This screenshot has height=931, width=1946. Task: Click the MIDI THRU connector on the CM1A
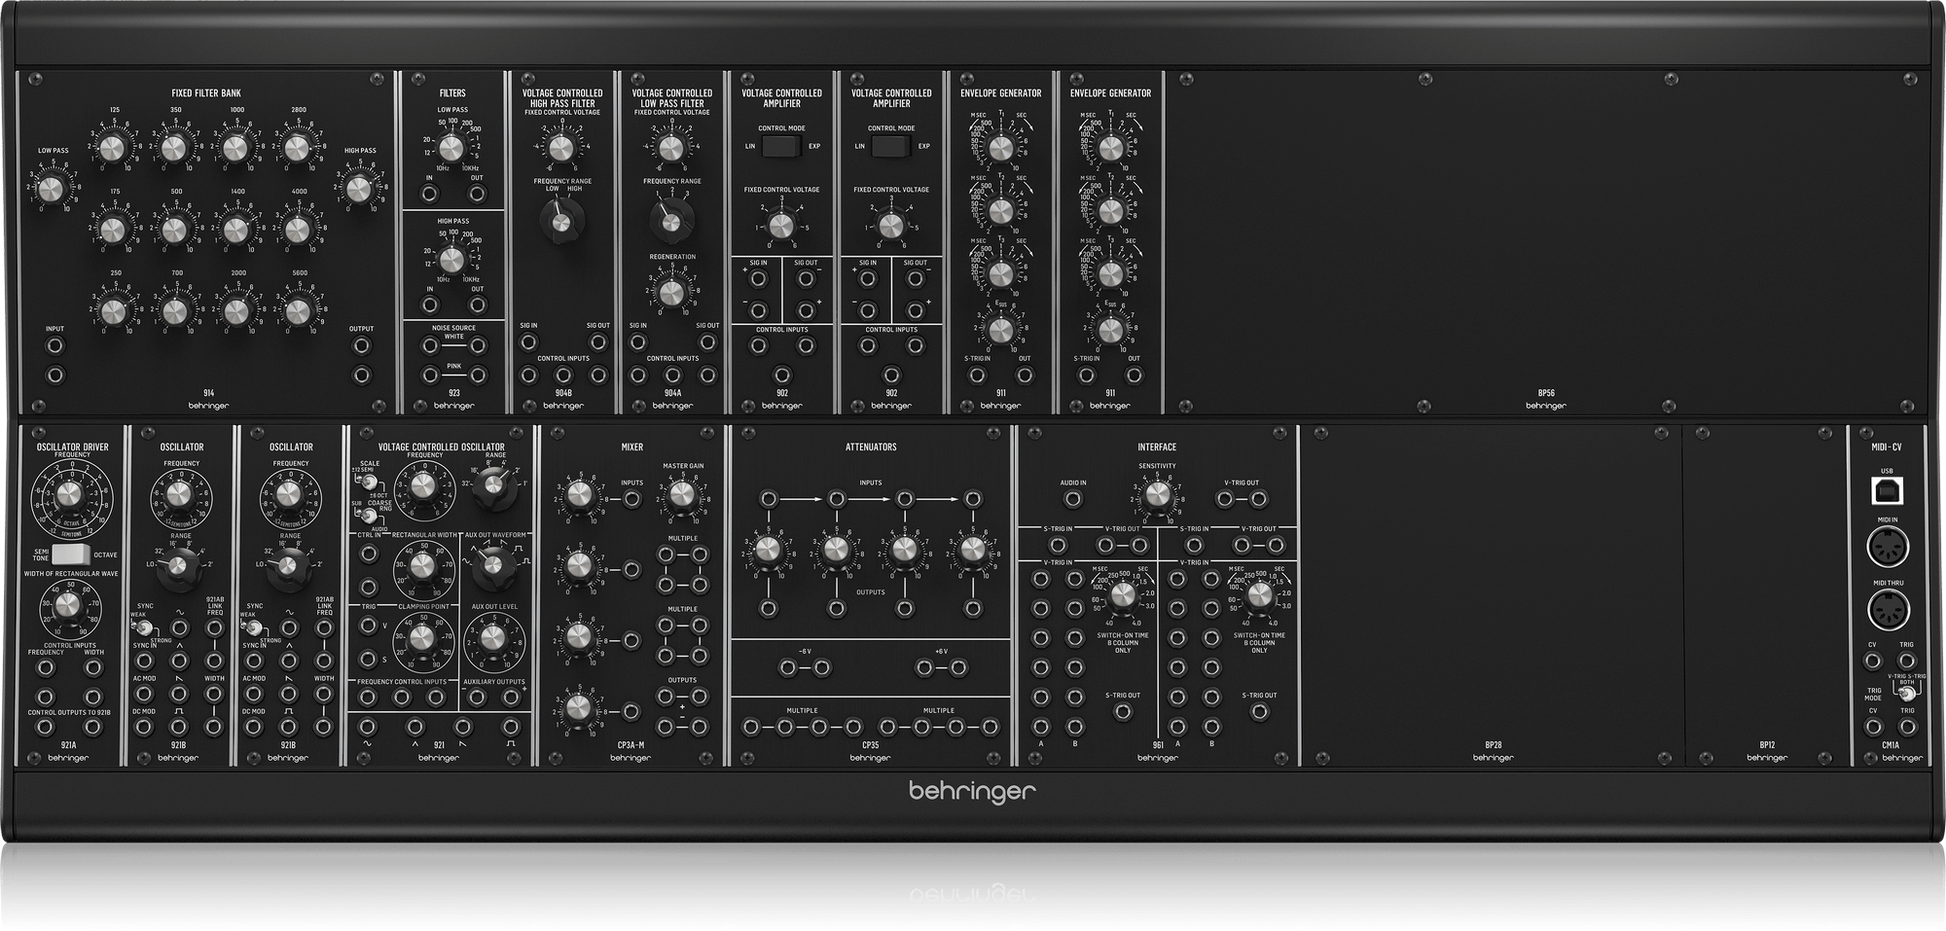(x=1888, y=605)
